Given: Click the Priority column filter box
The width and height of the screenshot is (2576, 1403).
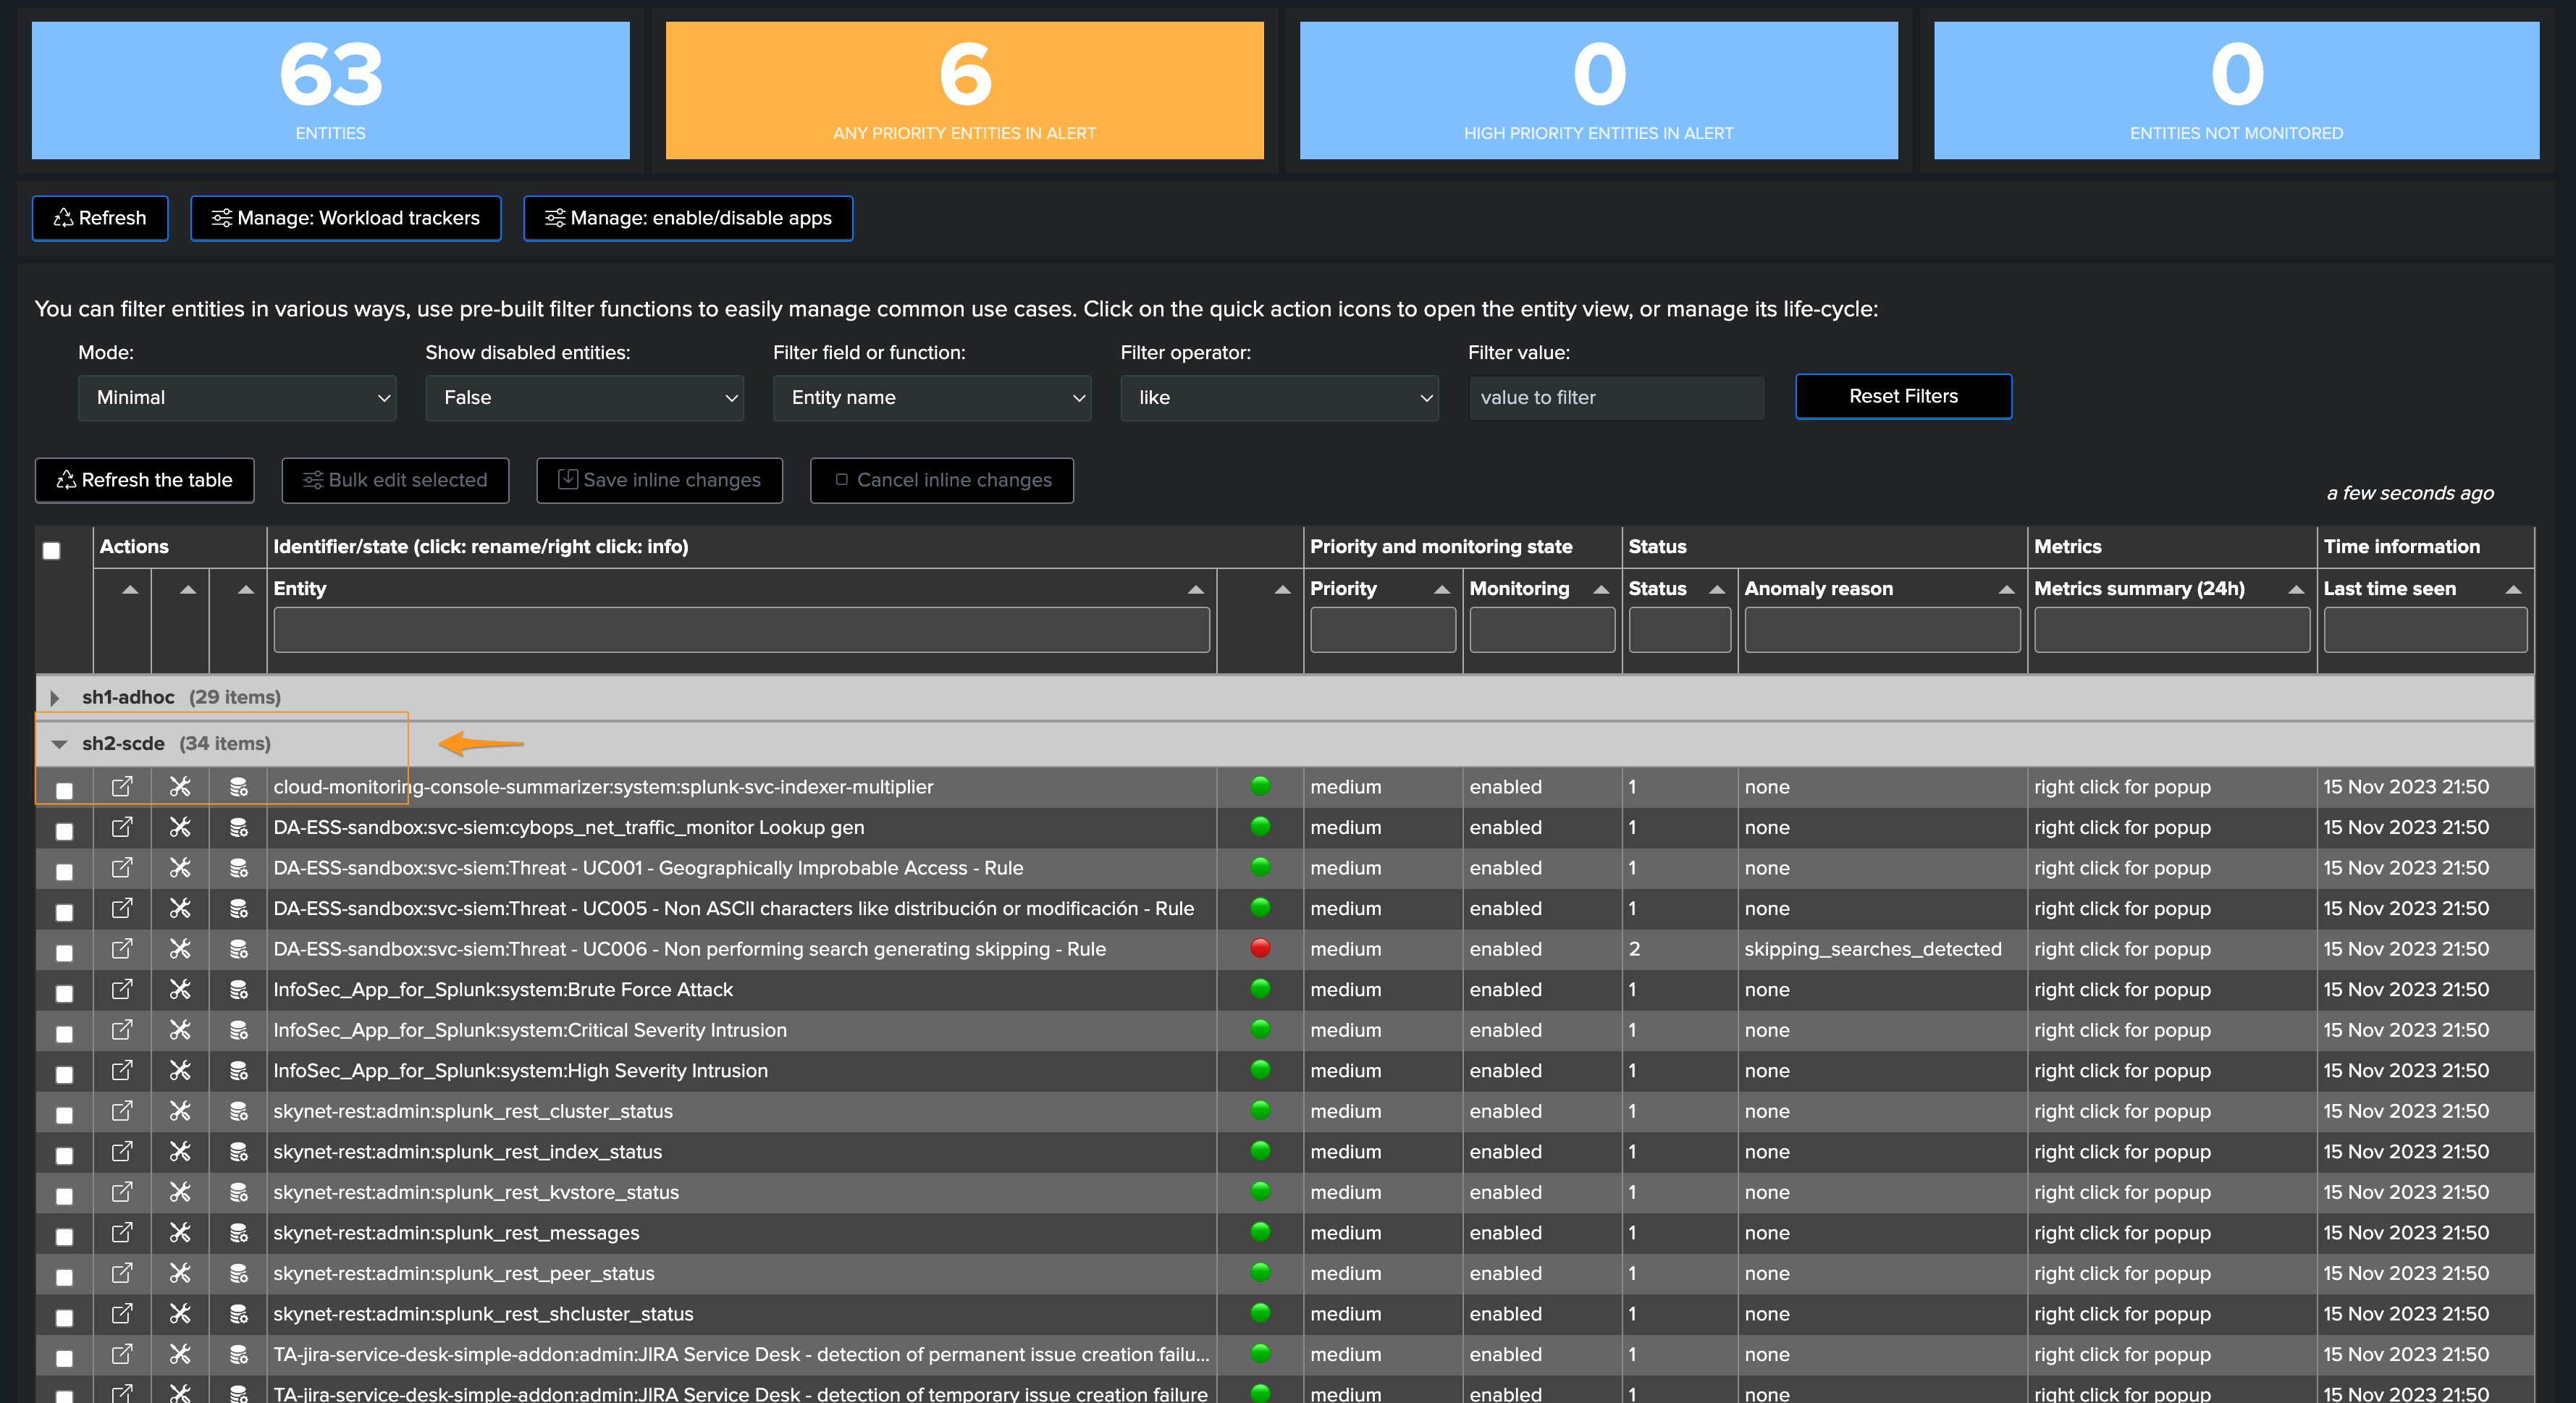Looking at the screenshot, I should pos(1382,630).
